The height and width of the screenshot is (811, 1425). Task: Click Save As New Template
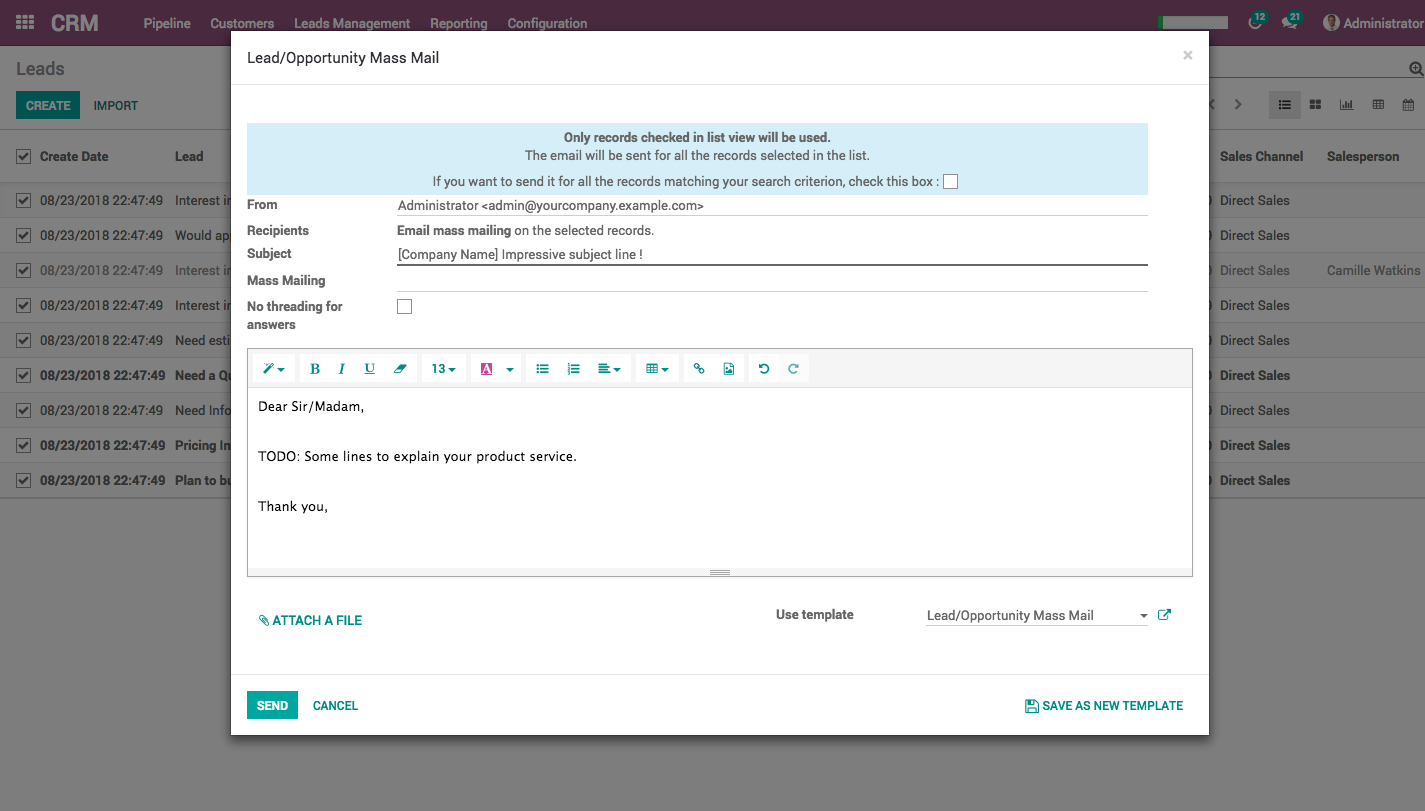[x=1103, y=706]
